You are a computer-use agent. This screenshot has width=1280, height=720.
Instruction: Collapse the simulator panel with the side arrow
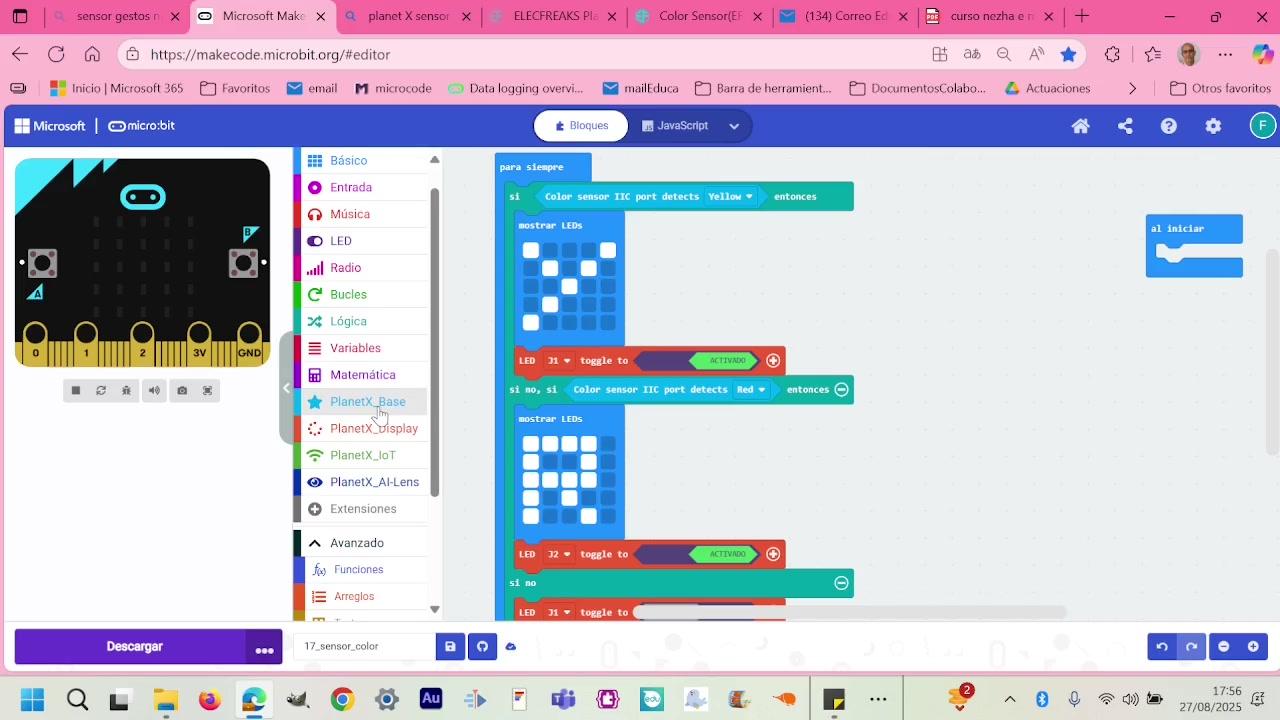(x=286, y=388)
